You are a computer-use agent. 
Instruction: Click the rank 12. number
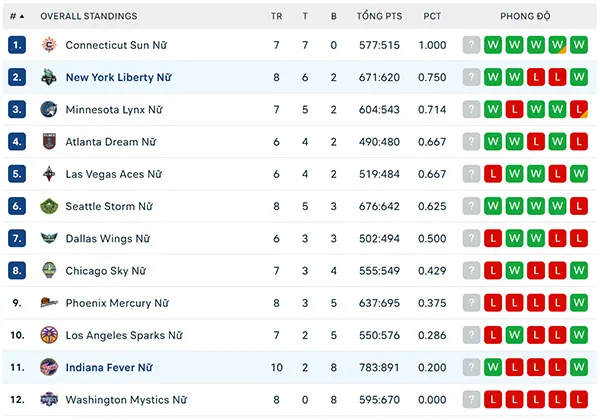(x=17, y=400)
